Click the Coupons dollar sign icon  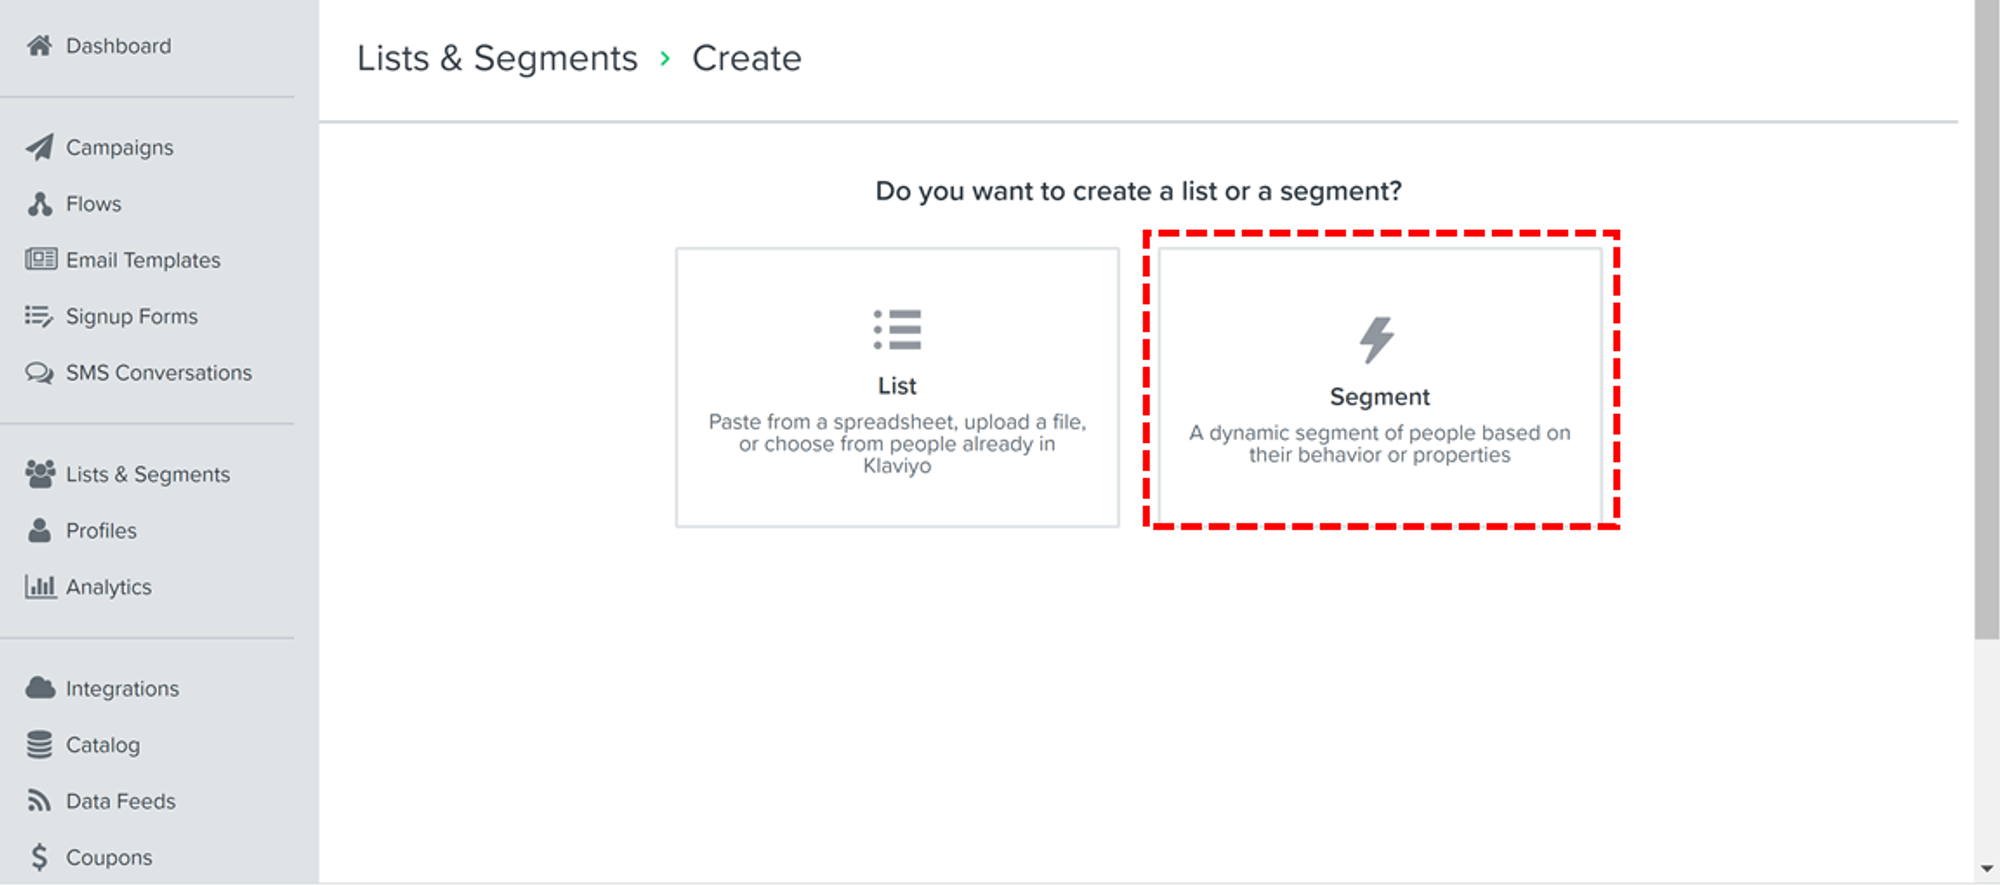40,857
